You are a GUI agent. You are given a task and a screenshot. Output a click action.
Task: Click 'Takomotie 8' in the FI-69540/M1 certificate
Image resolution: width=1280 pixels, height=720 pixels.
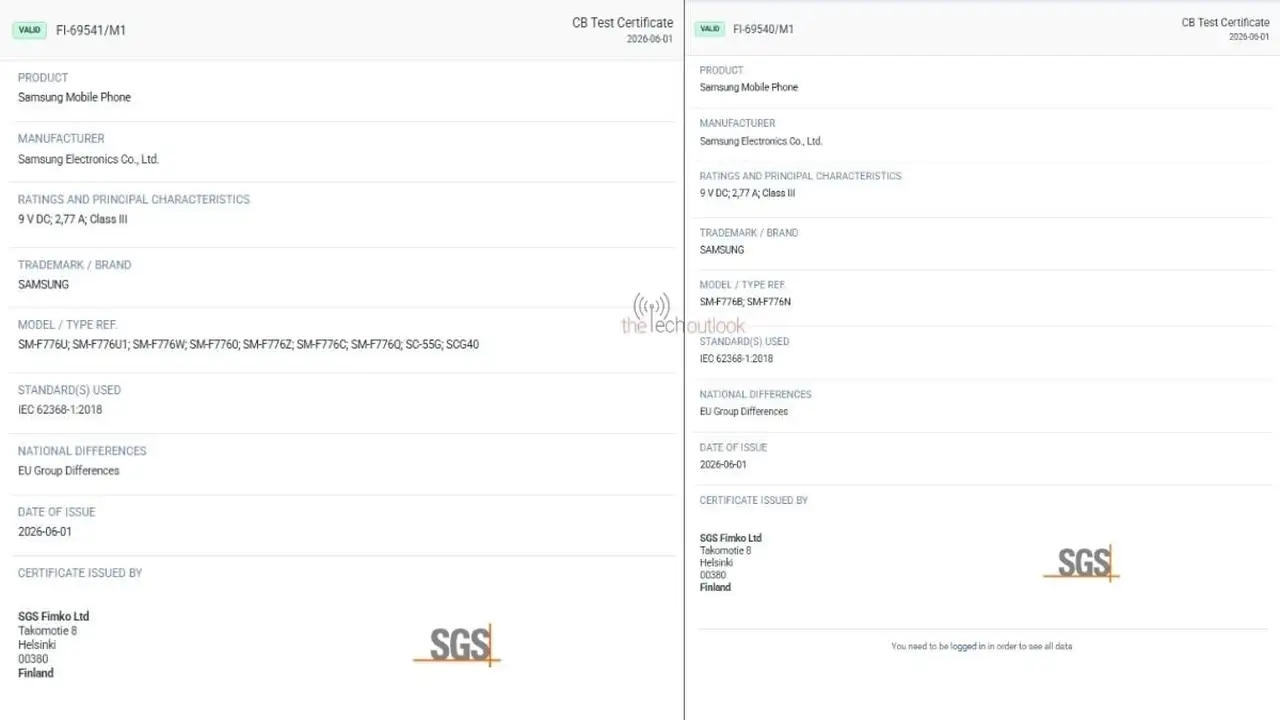(726, 550)
